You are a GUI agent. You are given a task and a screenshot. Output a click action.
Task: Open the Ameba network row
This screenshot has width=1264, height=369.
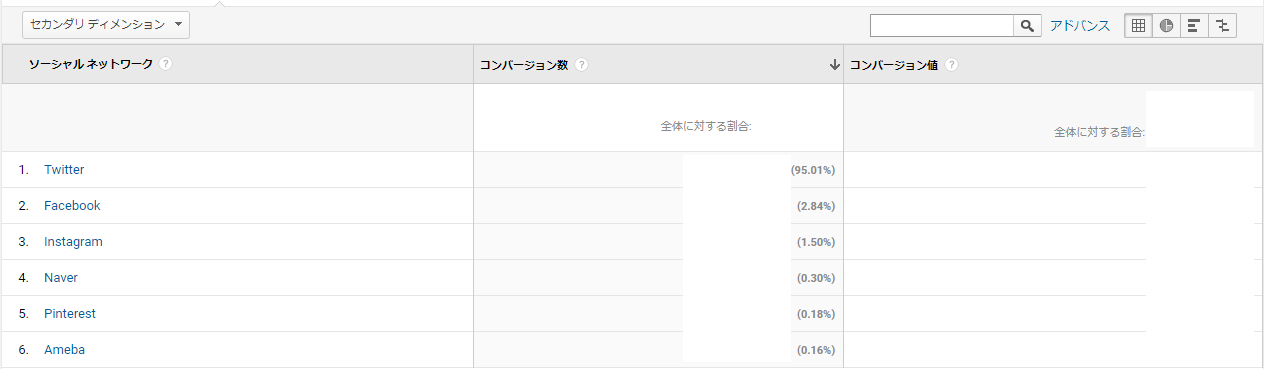(x=64, y=350)
